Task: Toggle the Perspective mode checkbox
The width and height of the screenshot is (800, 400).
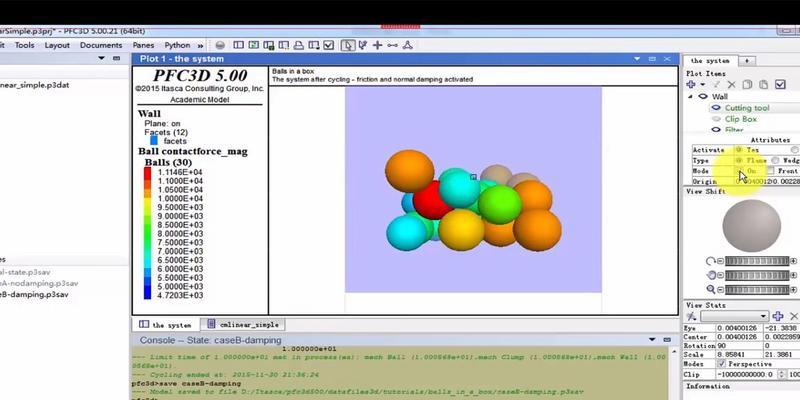Action: (721, 364)
